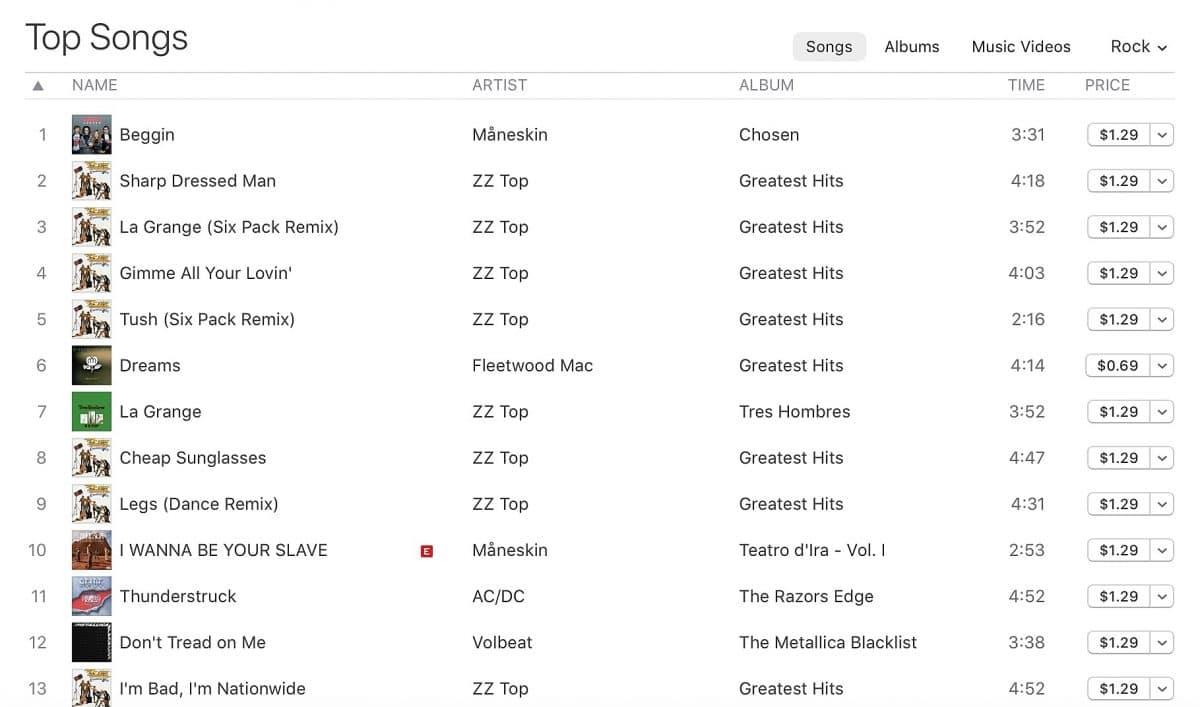Image resolution: width=1200 pixels, height=707 pixels.
Task: Open the Måneskin artist link for Beggin
Action: pyautogui.click(x=510, y=135)
